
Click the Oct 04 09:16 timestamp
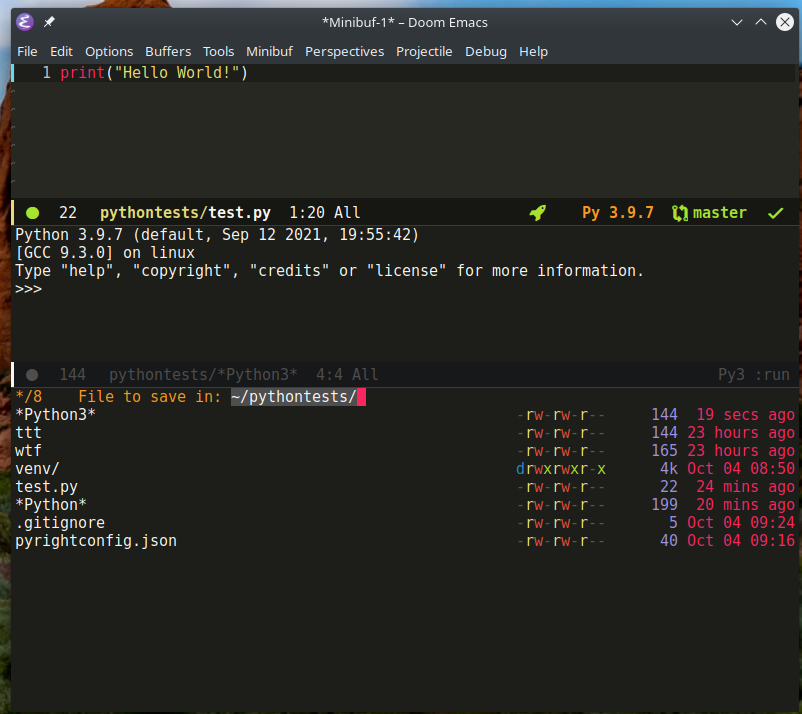(x=741, y=541)
